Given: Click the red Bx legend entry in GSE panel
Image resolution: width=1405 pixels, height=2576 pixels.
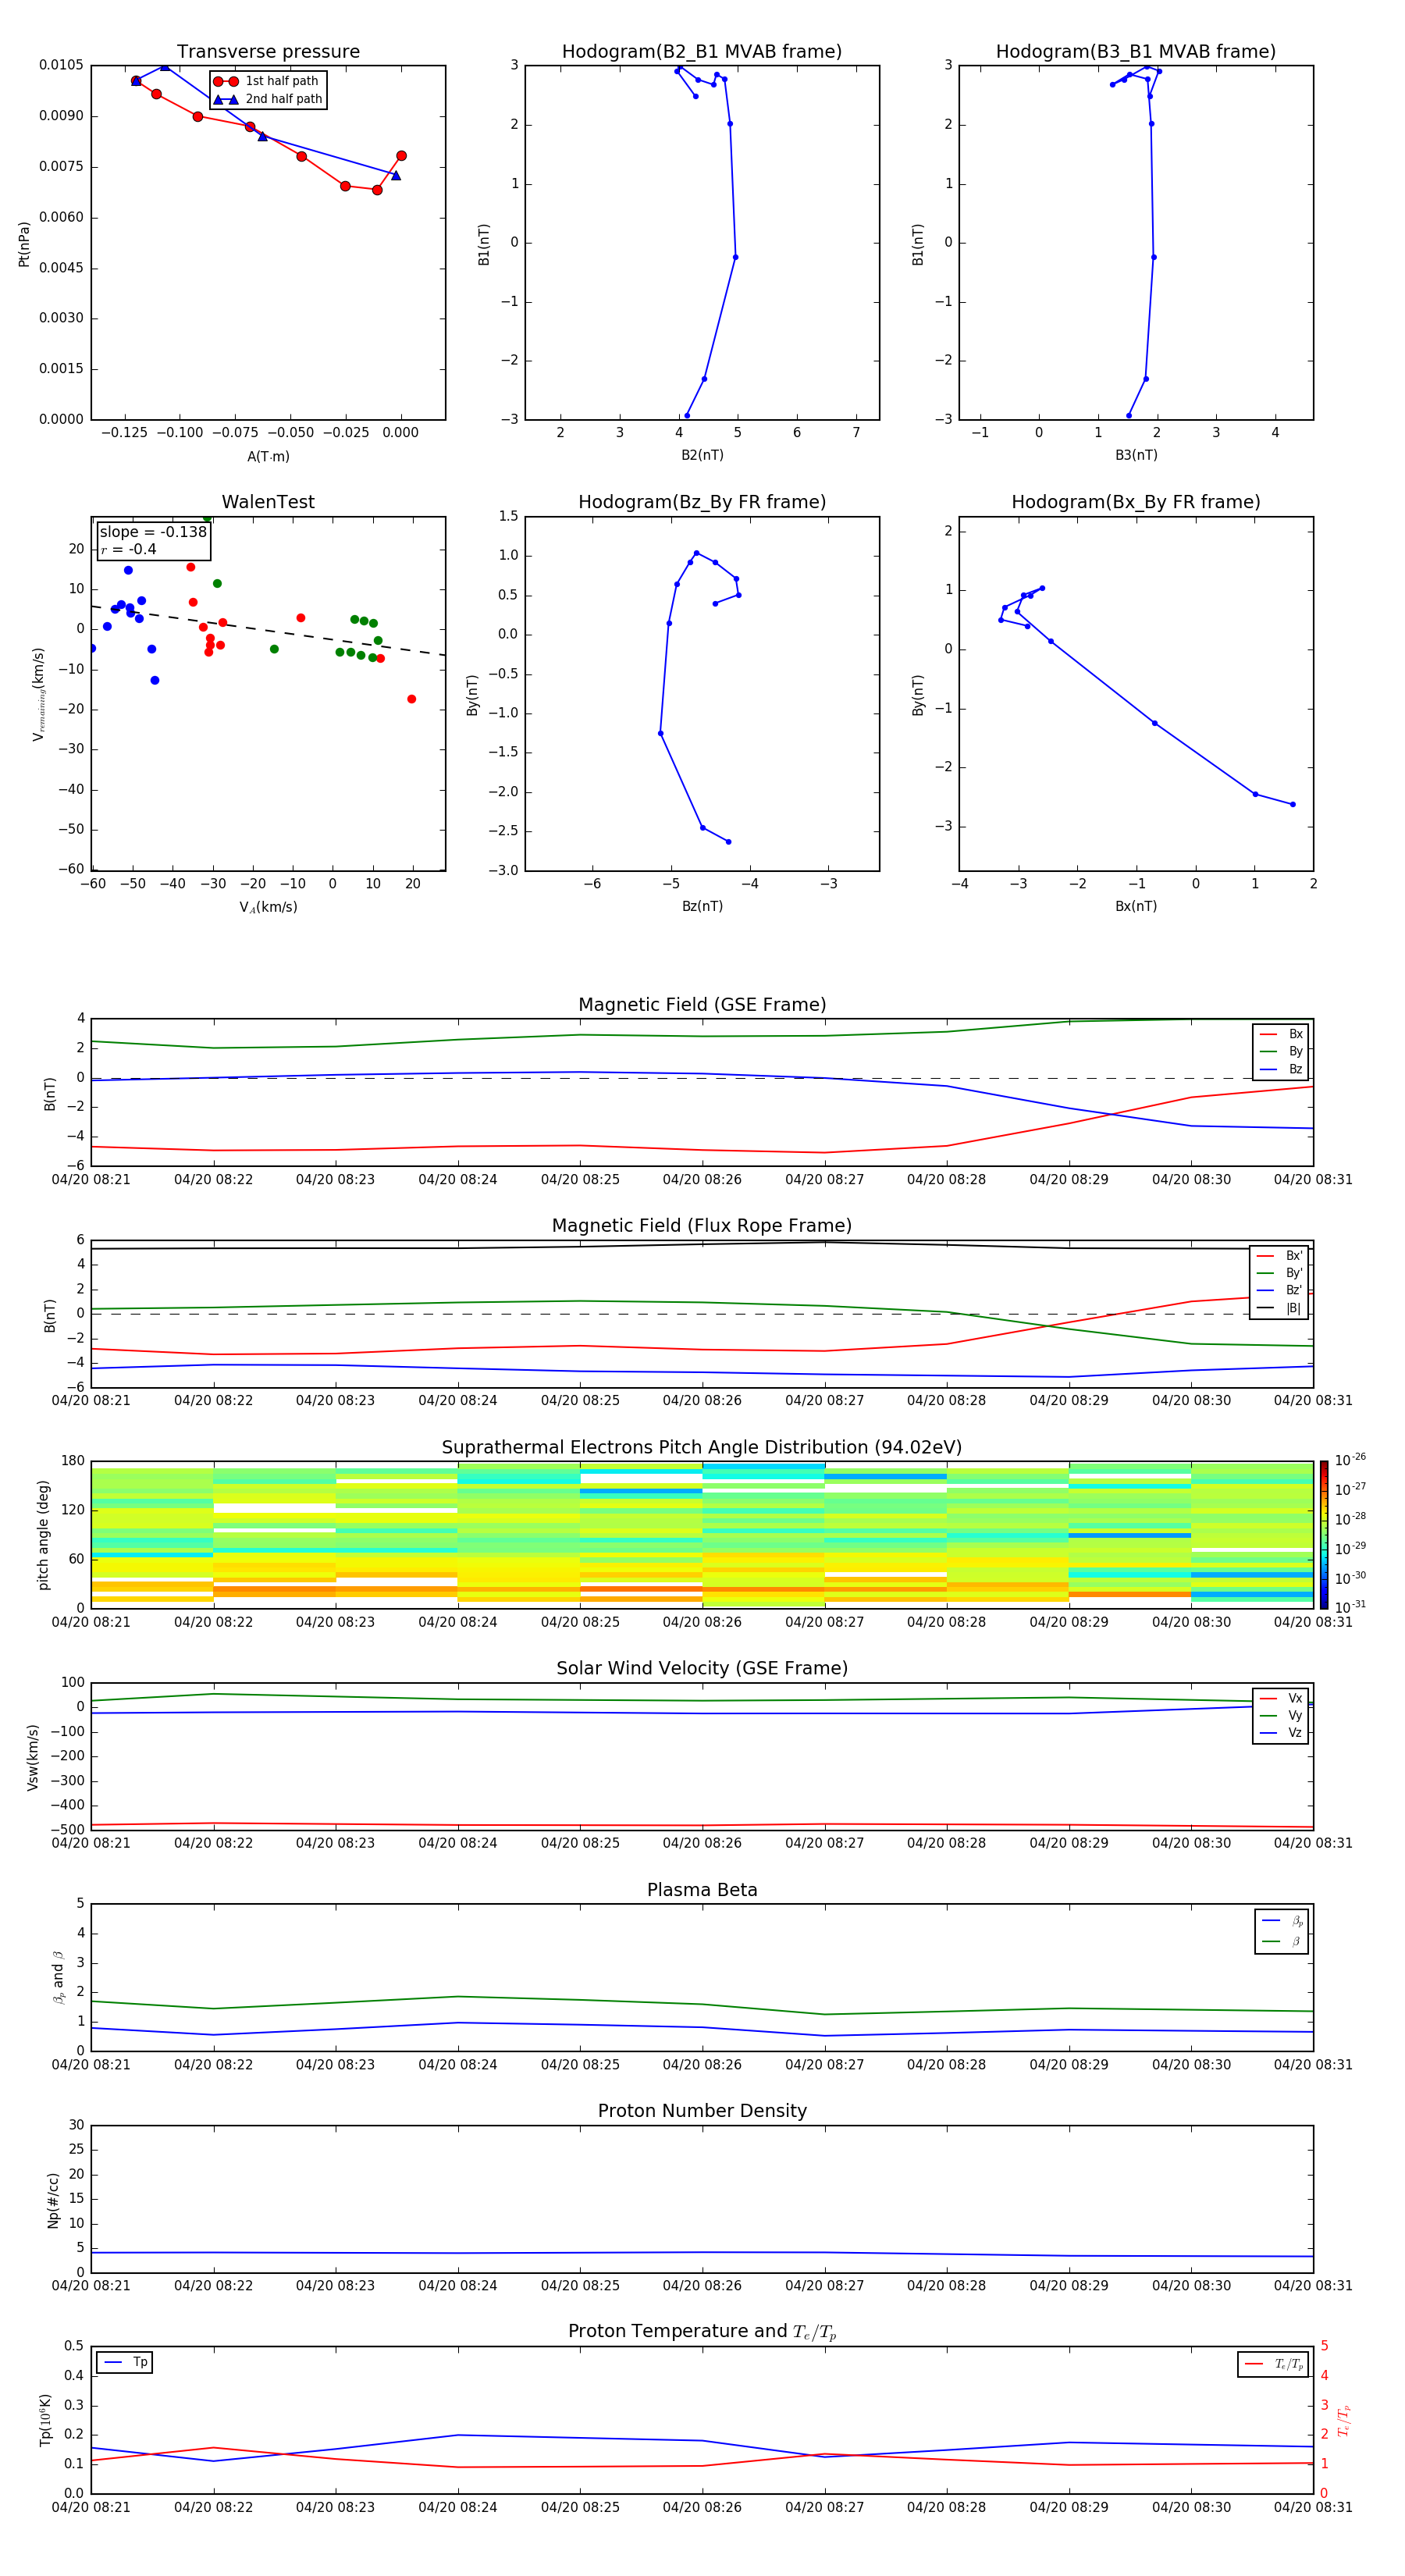Looking at the screenshot, I should (1281, 1034).
